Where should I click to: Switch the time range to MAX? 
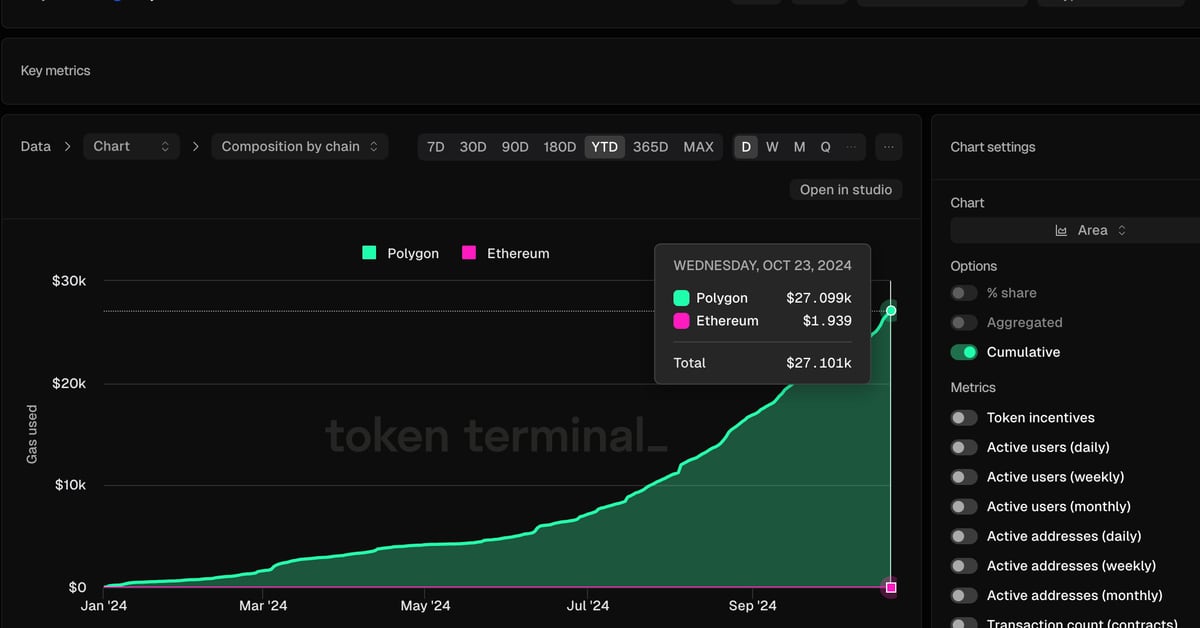coord(698,146)
